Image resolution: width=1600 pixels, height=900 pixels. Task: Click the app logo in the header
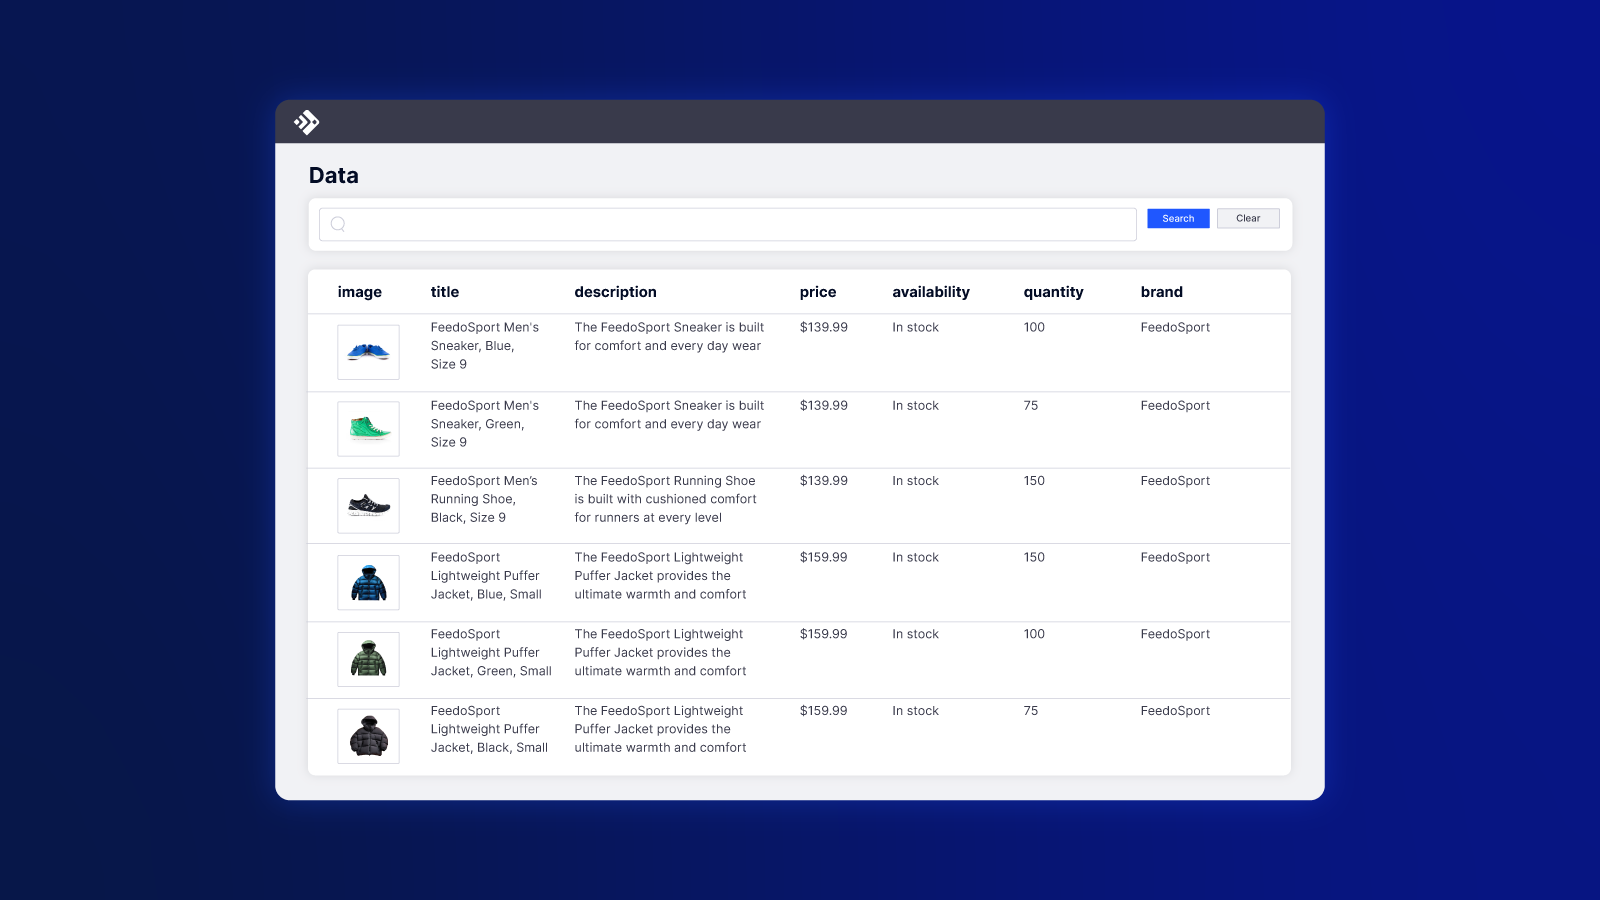(306, 122)
